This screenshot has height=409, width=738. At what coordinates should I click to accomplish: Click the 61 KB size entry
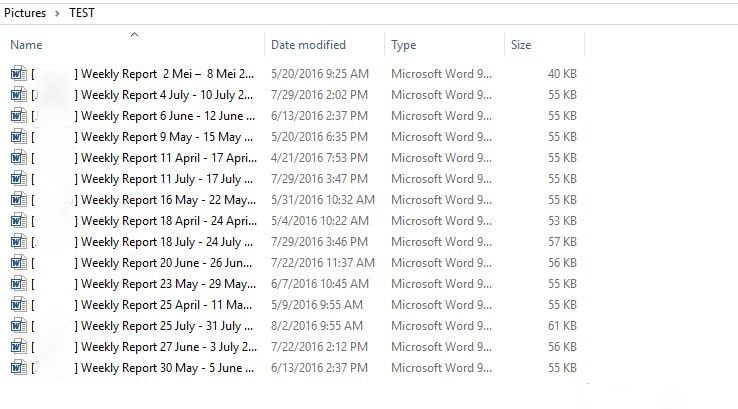coord(562,326)
